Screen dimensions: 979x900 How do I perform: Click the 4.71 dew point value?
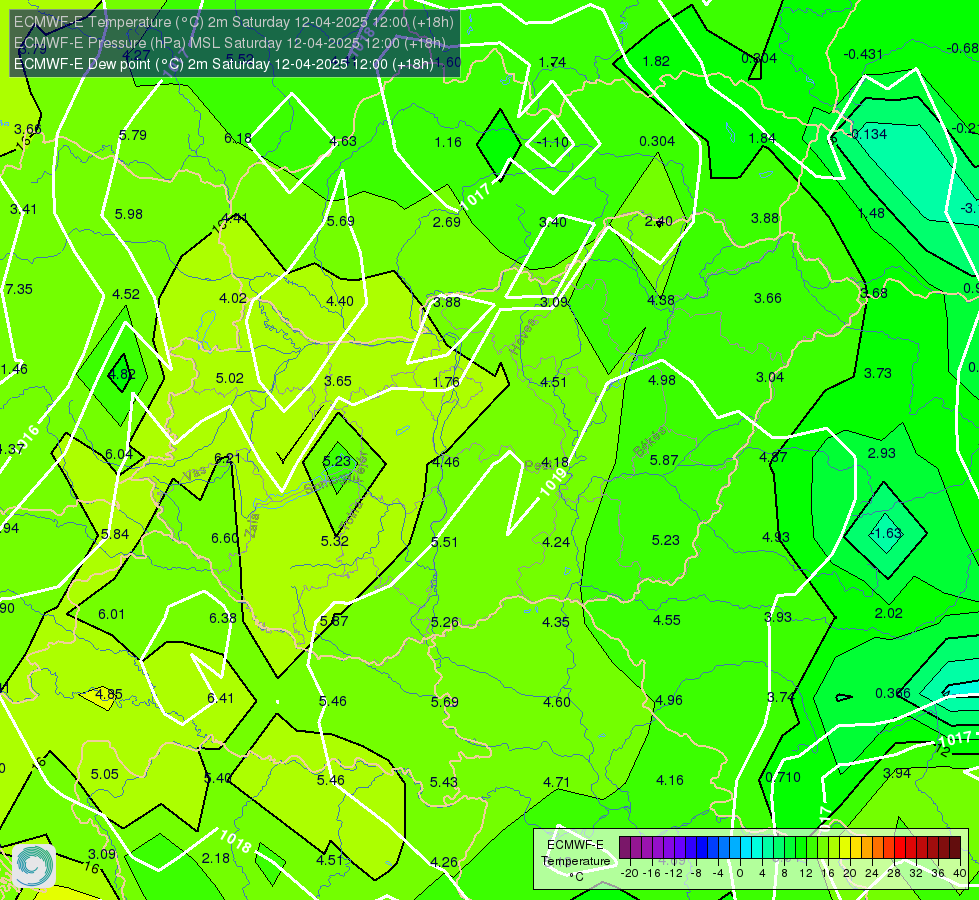(556, 781)
